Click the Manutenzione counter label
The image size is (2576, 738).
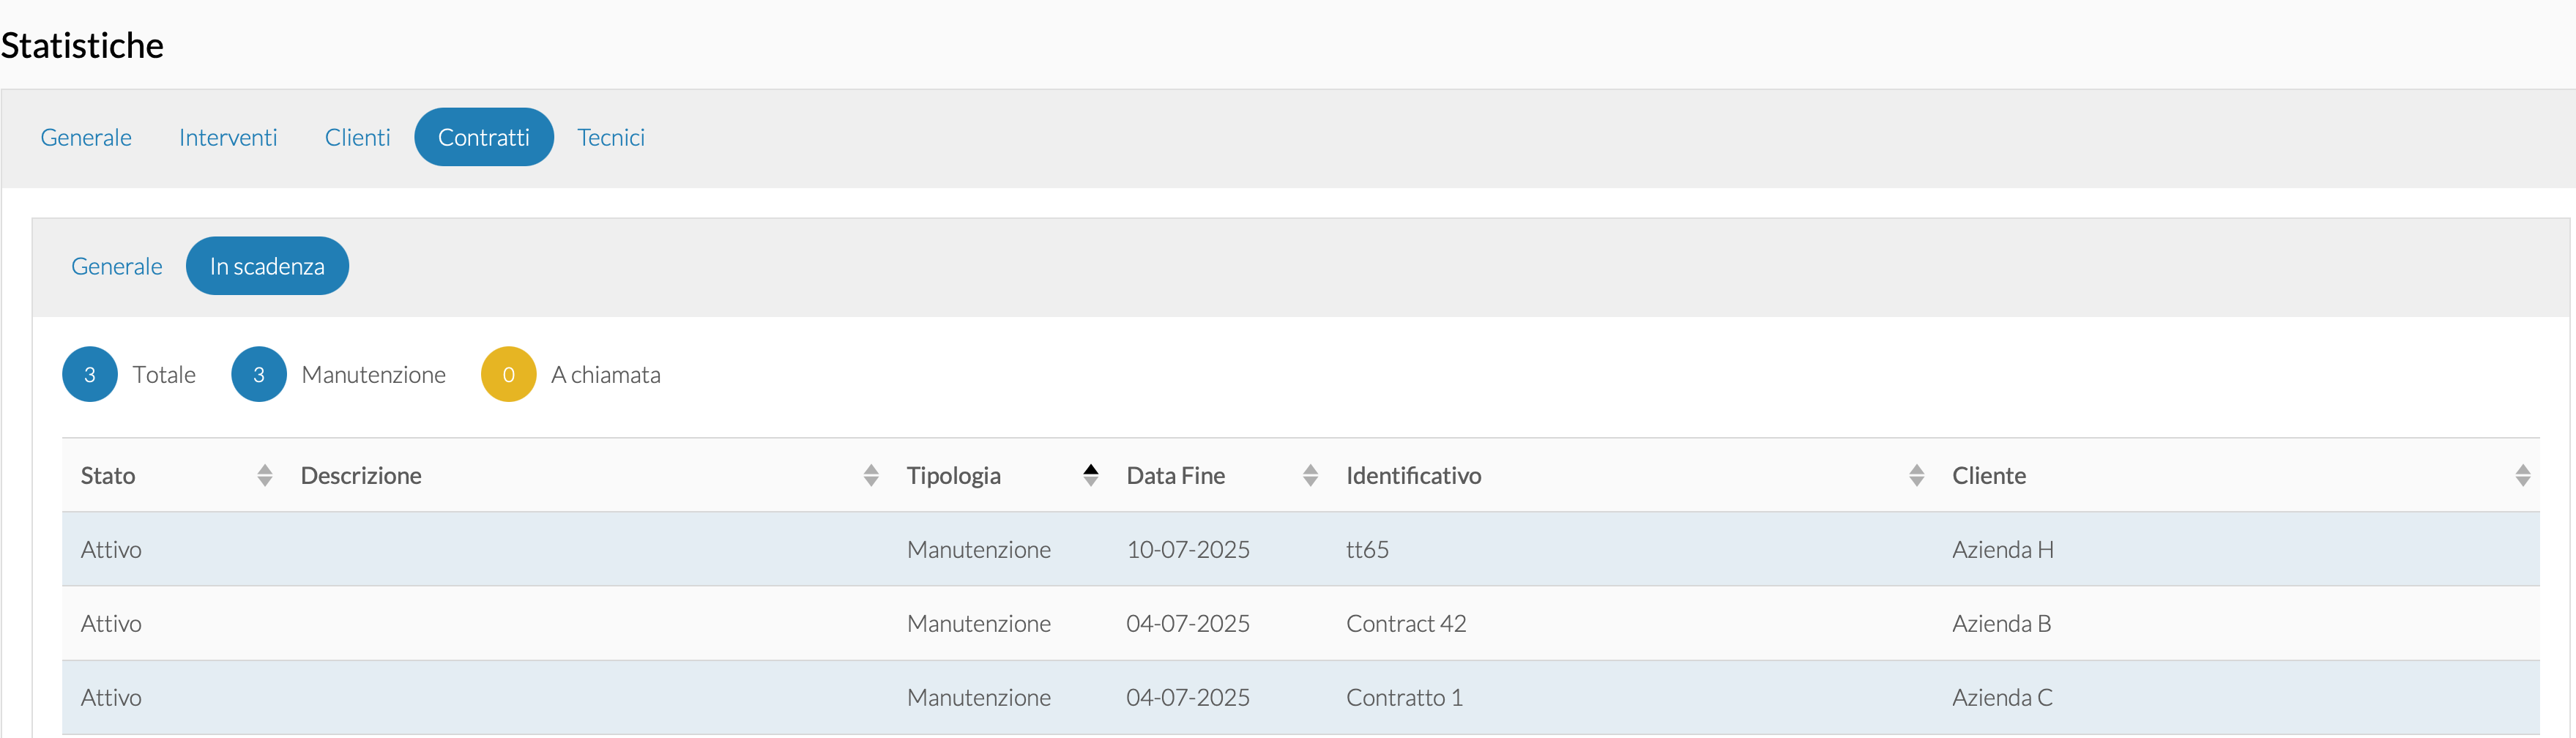pyautogui.click(x=374, y=374)
